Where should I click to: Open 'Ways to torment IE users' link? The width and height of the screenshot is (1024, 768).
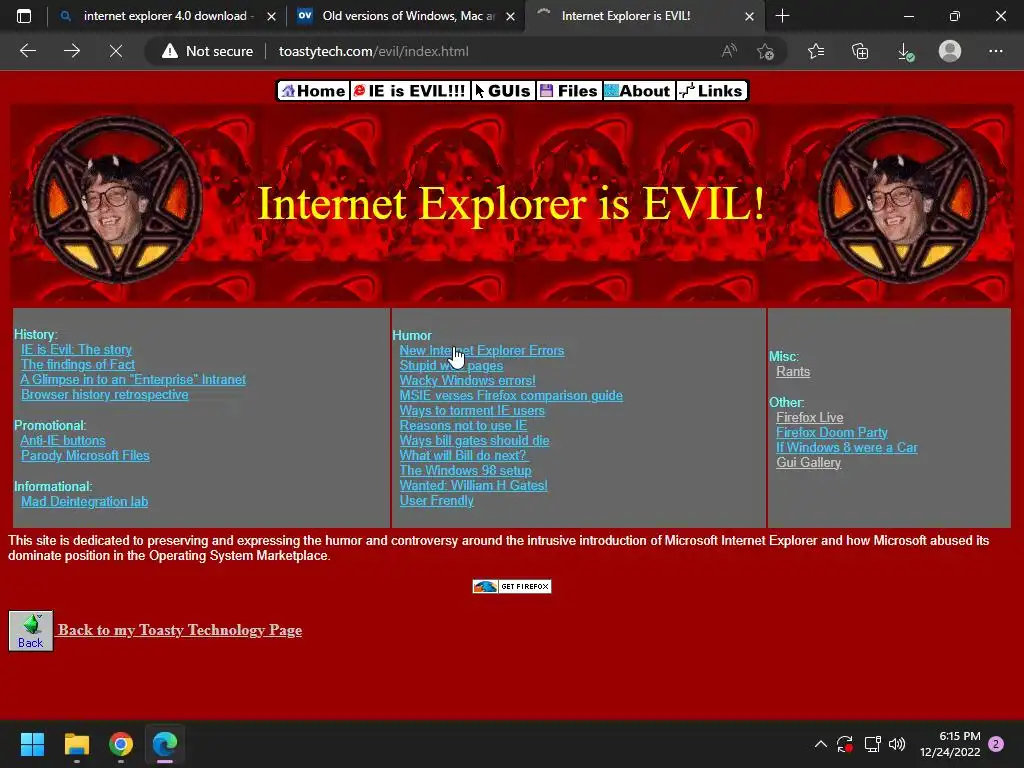point(472,410)
